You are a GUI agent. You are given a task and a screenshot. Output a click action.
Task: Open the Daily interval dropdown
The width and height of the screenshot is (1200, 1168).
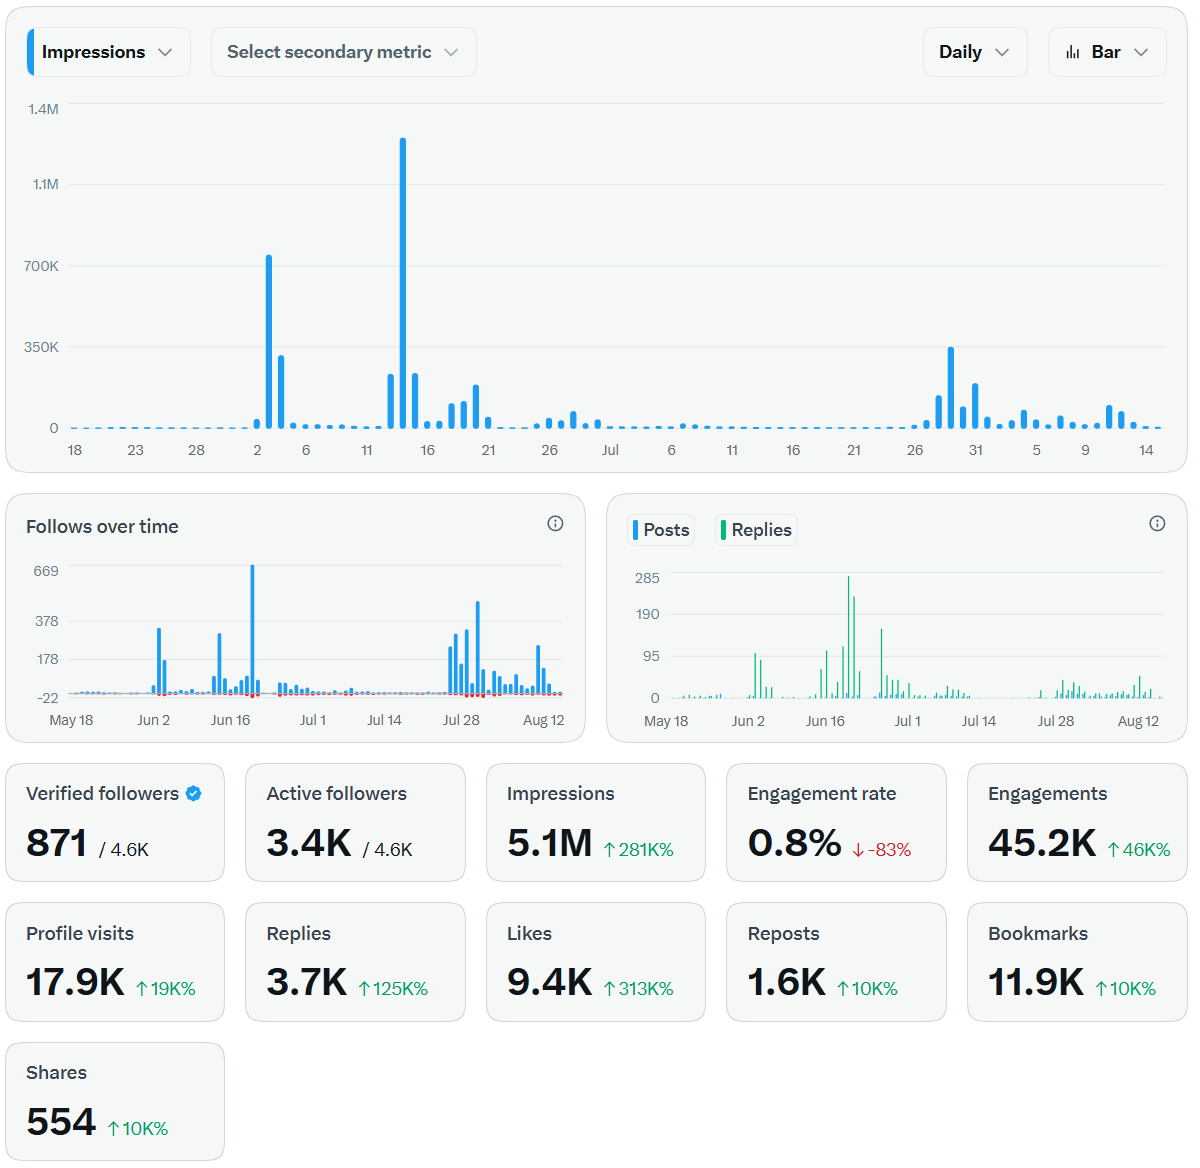pyautogui.click(x=975, y=52)
